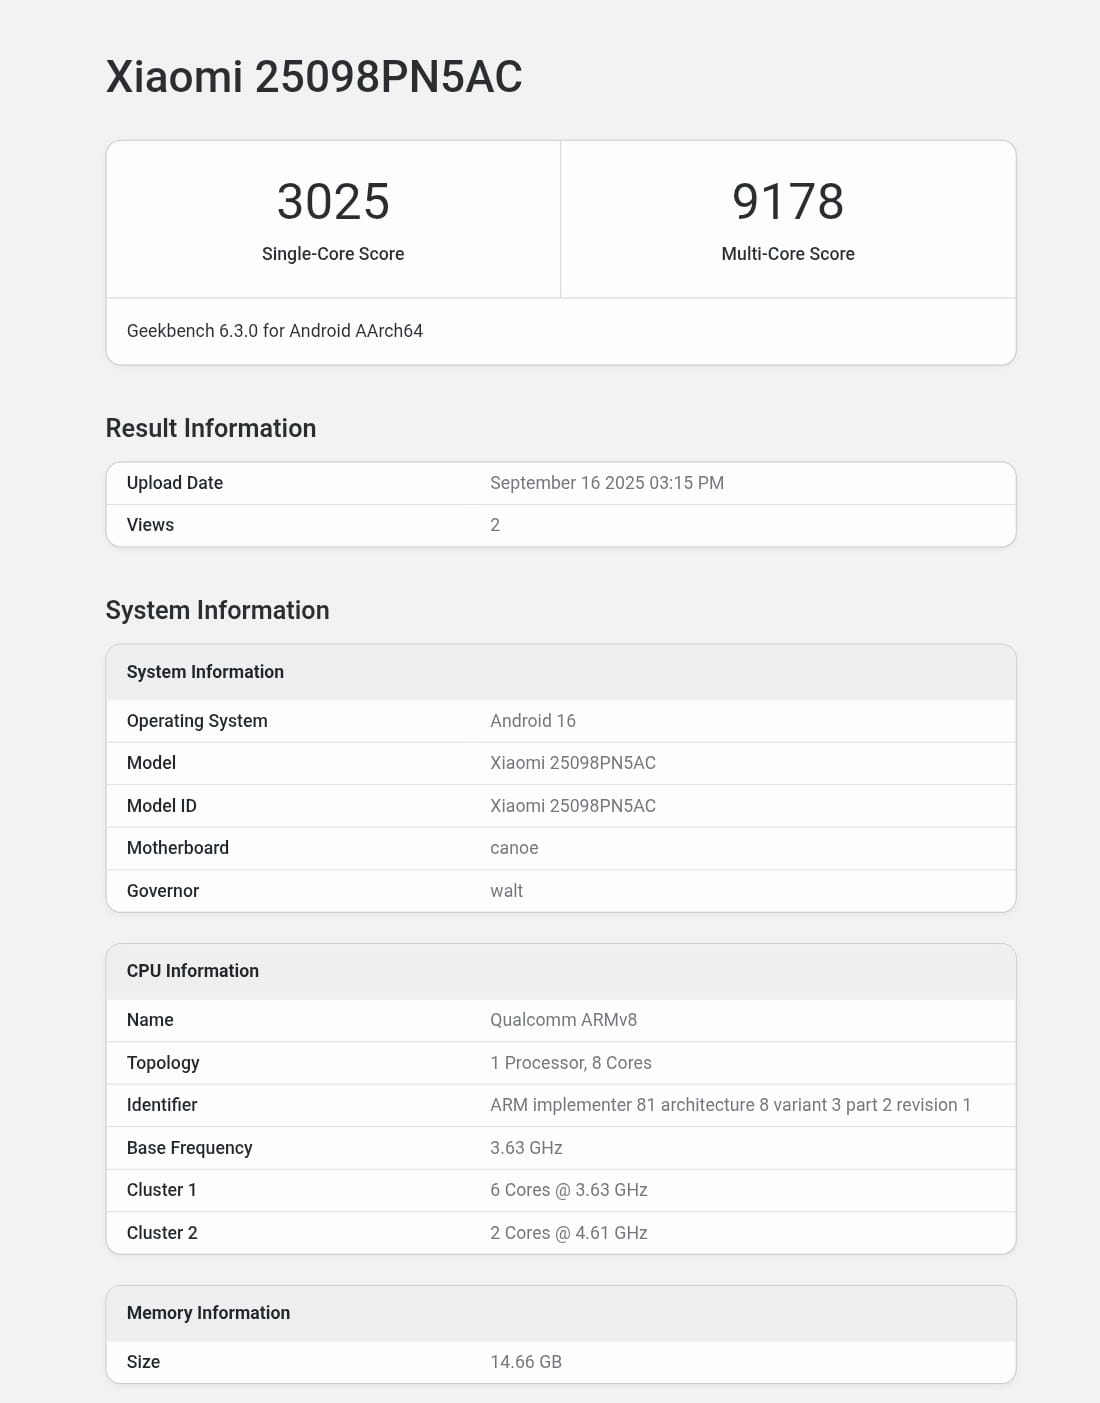Select the Model ID row label
The width and height of the screenshot is (1100, 1403).
click(x=162, y=806)
